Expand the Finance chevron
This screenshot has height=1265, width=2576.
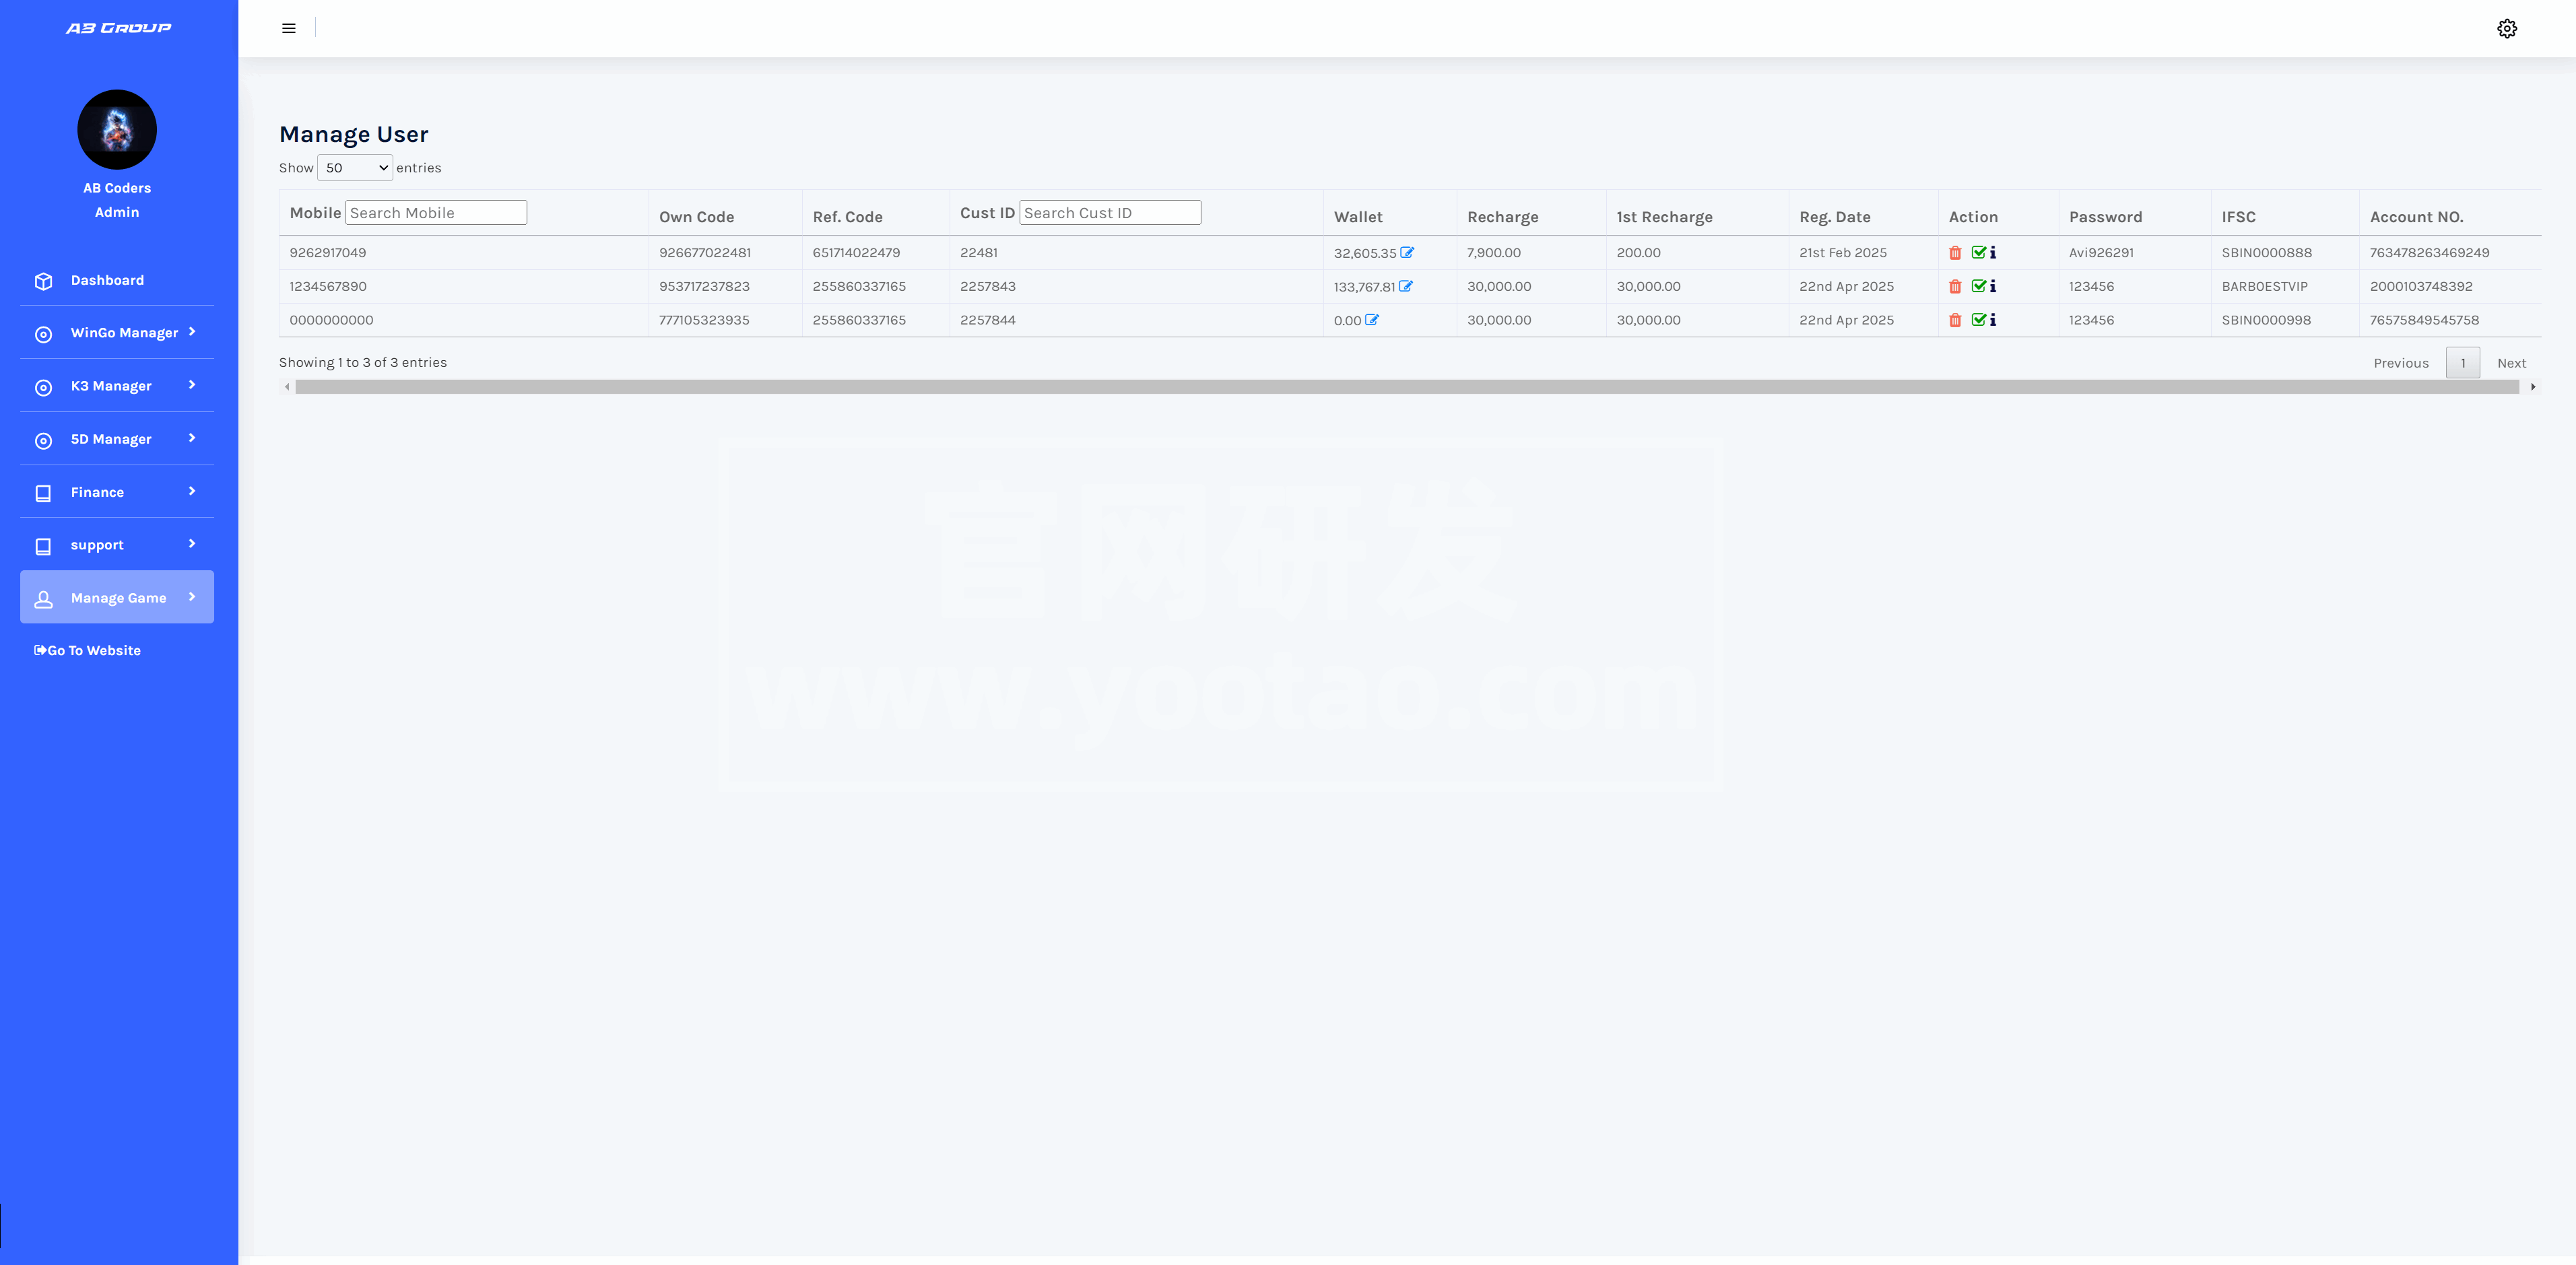click(x=192, y=490)
